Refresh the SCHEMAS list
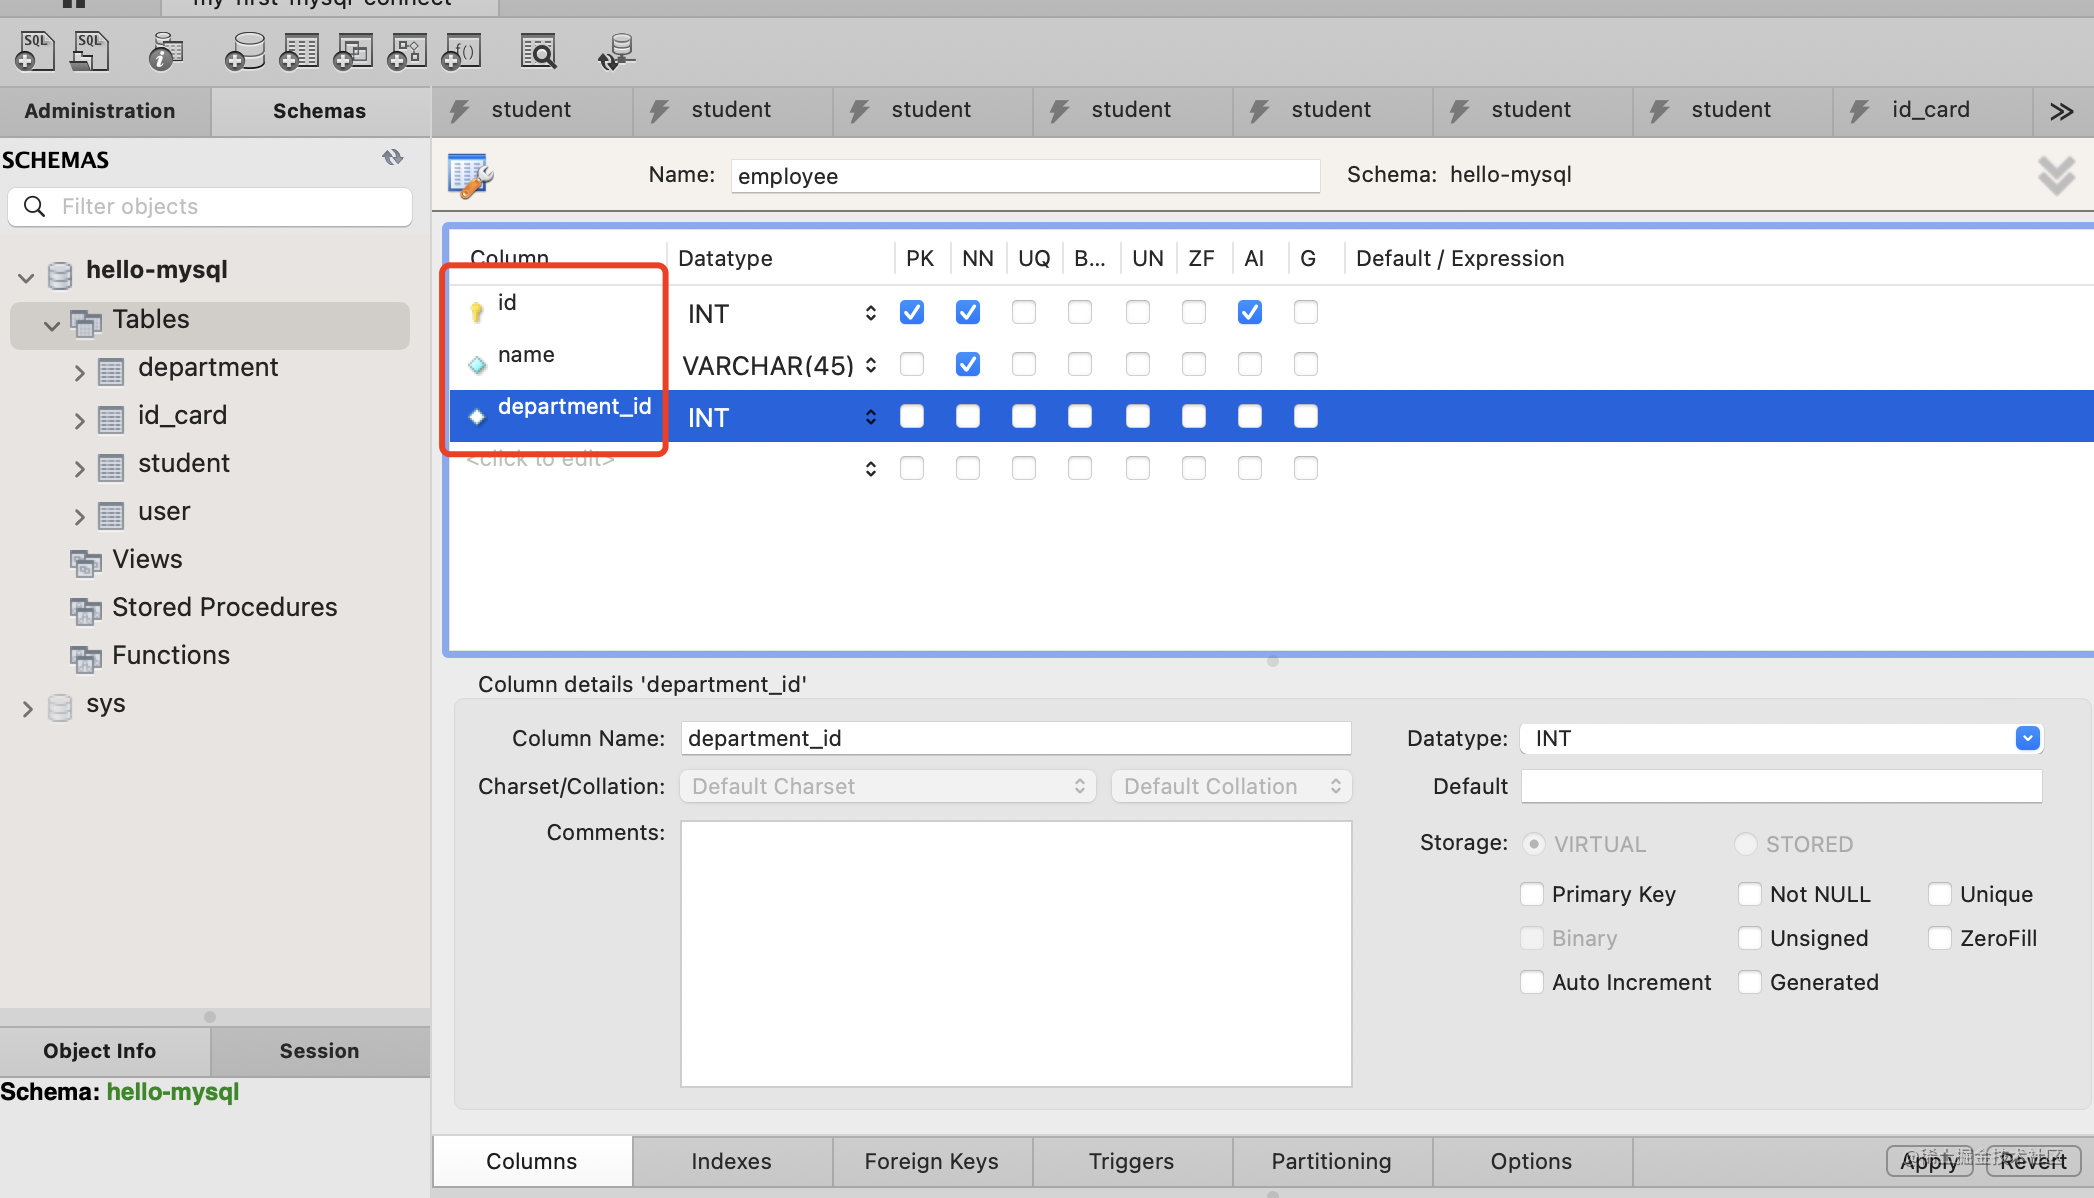Image resolution: width=2094 pixels, height=1198 pixels. 392,158
